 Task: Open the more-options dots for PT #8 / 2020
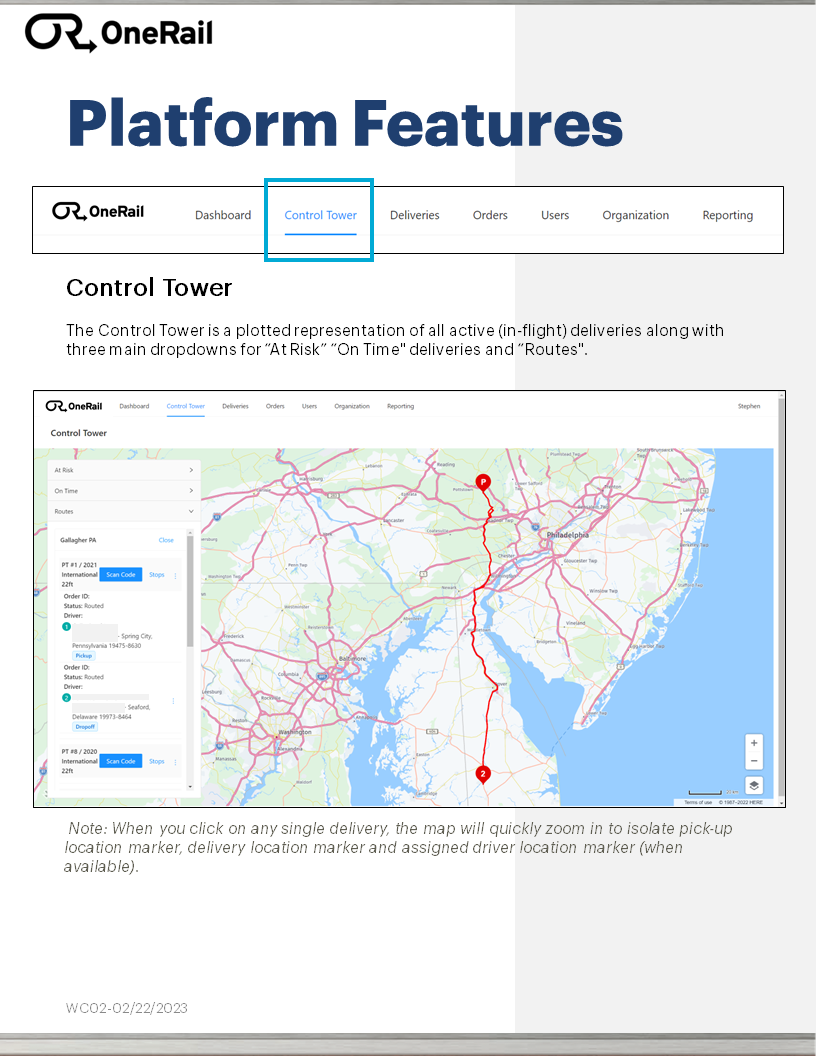[176, 762]
